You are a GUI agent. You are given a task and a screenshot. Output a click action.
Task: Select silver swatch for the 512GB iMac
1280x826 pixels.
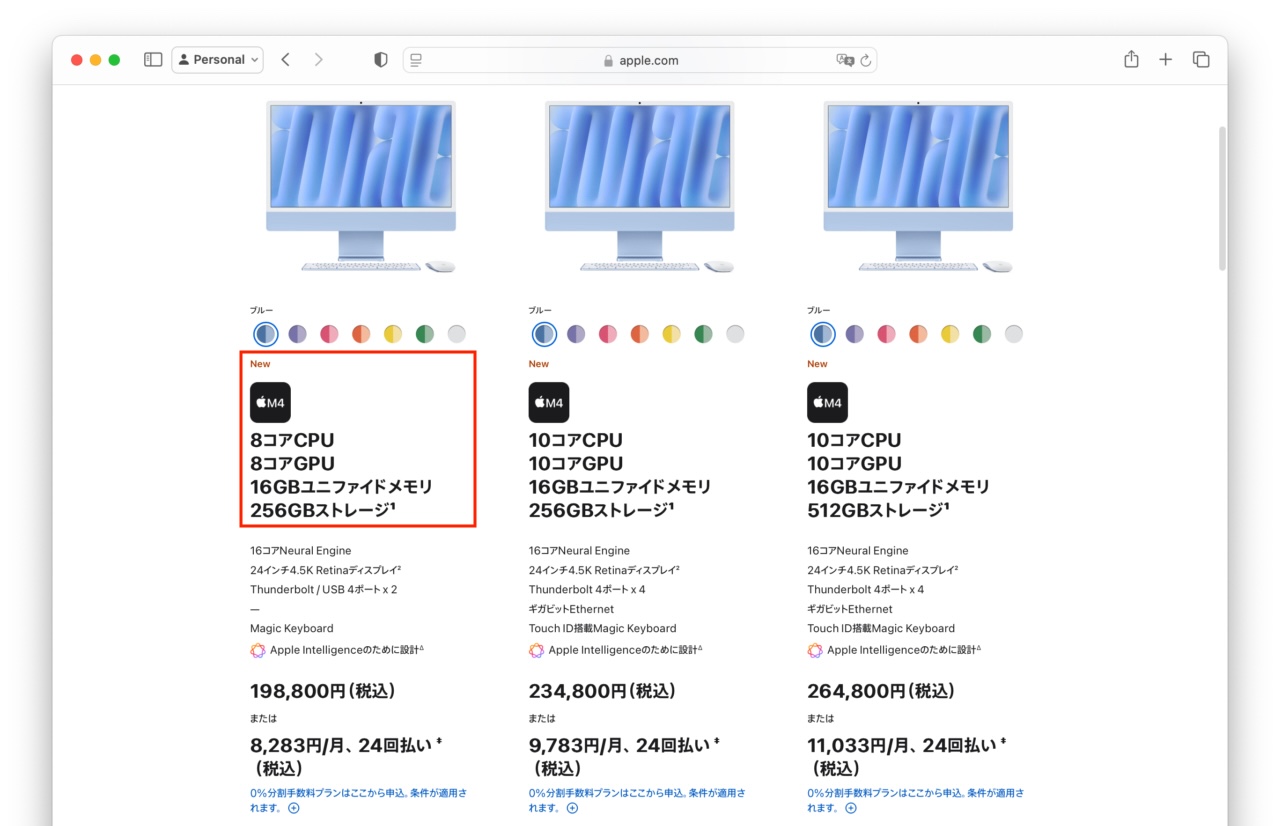click(x=1013, y=334)
